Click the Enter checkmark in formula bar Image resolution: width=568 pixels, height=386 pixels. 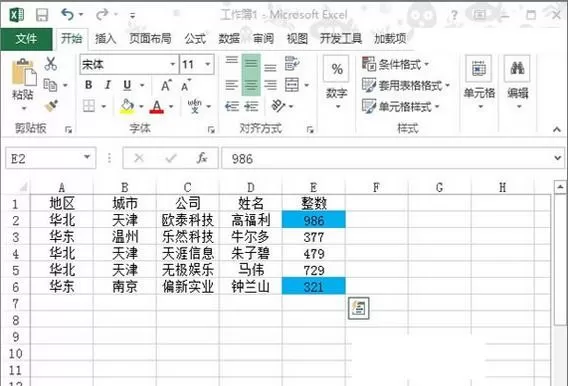tap(171, 158)
